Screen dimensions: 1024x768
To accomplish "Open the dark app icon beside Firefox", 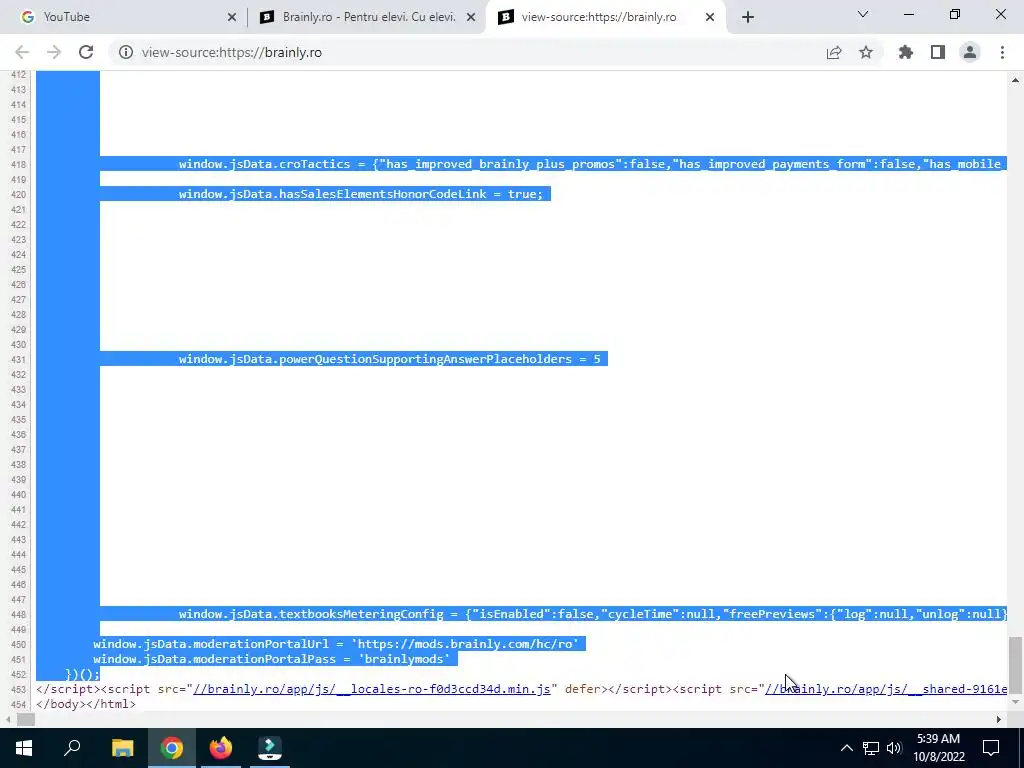I will tap(270, 748).
